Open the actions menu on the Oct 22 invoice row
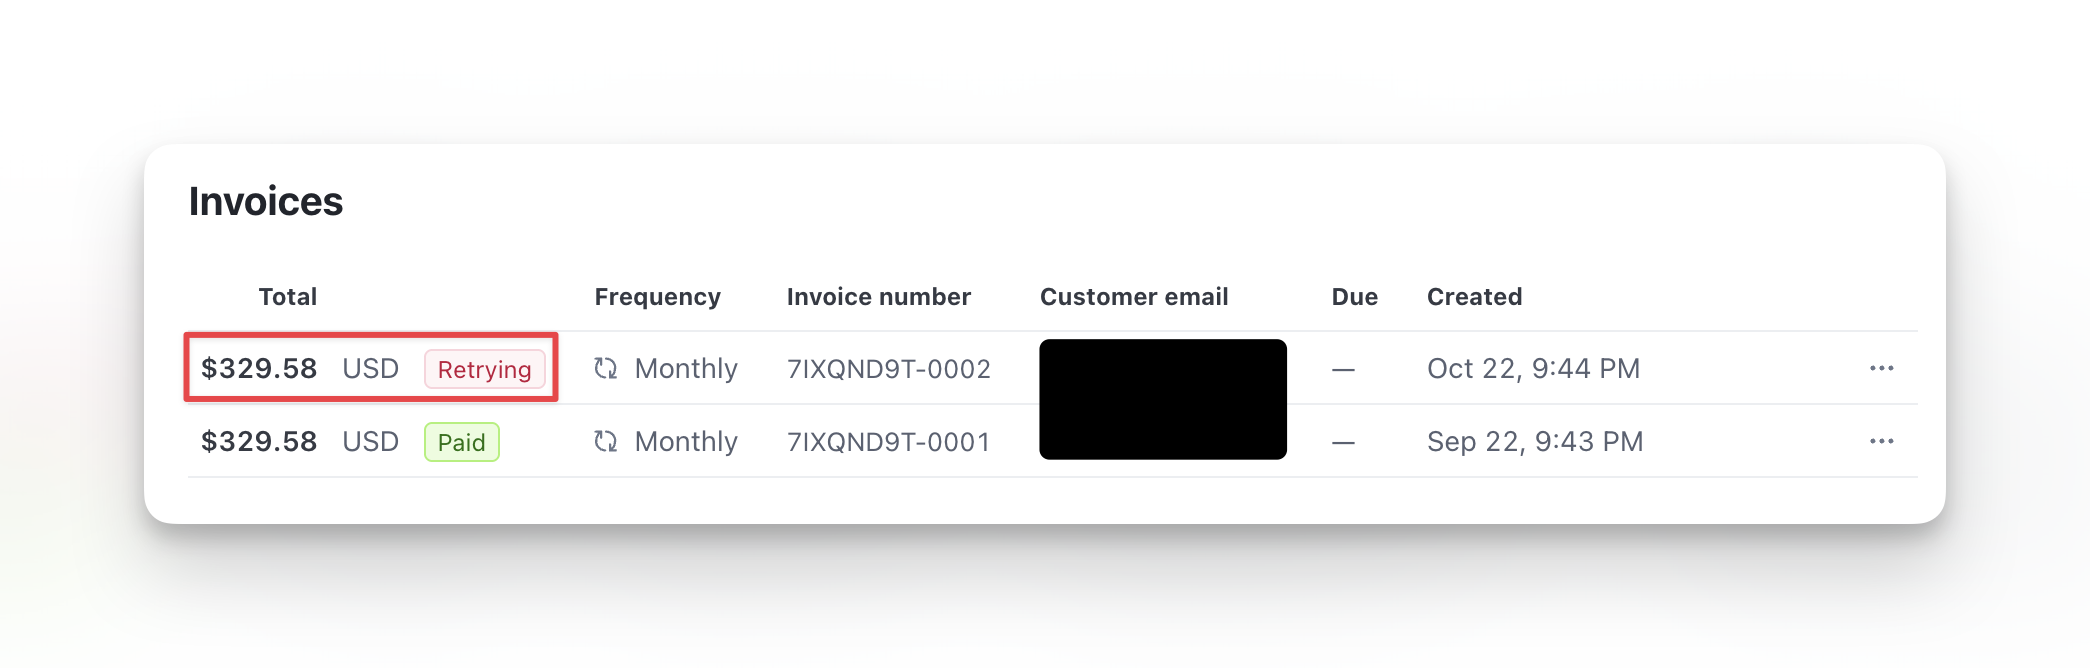 click(1883, 368)
